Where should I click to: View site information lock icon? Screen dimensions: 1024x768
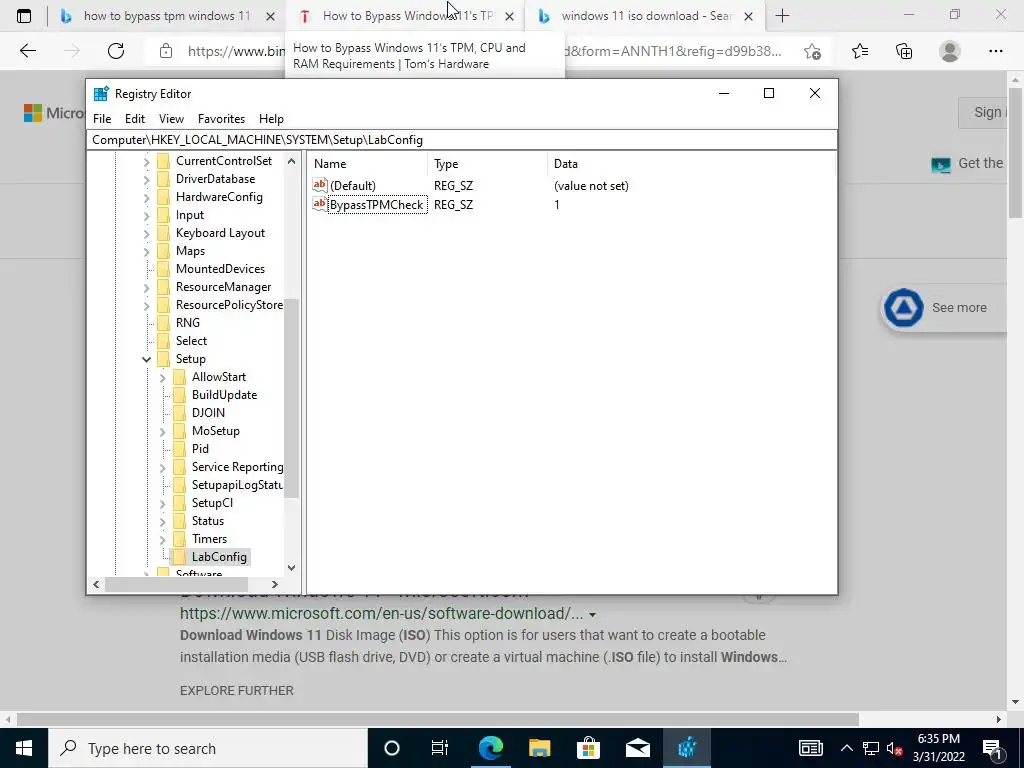[x=166, y=51]
